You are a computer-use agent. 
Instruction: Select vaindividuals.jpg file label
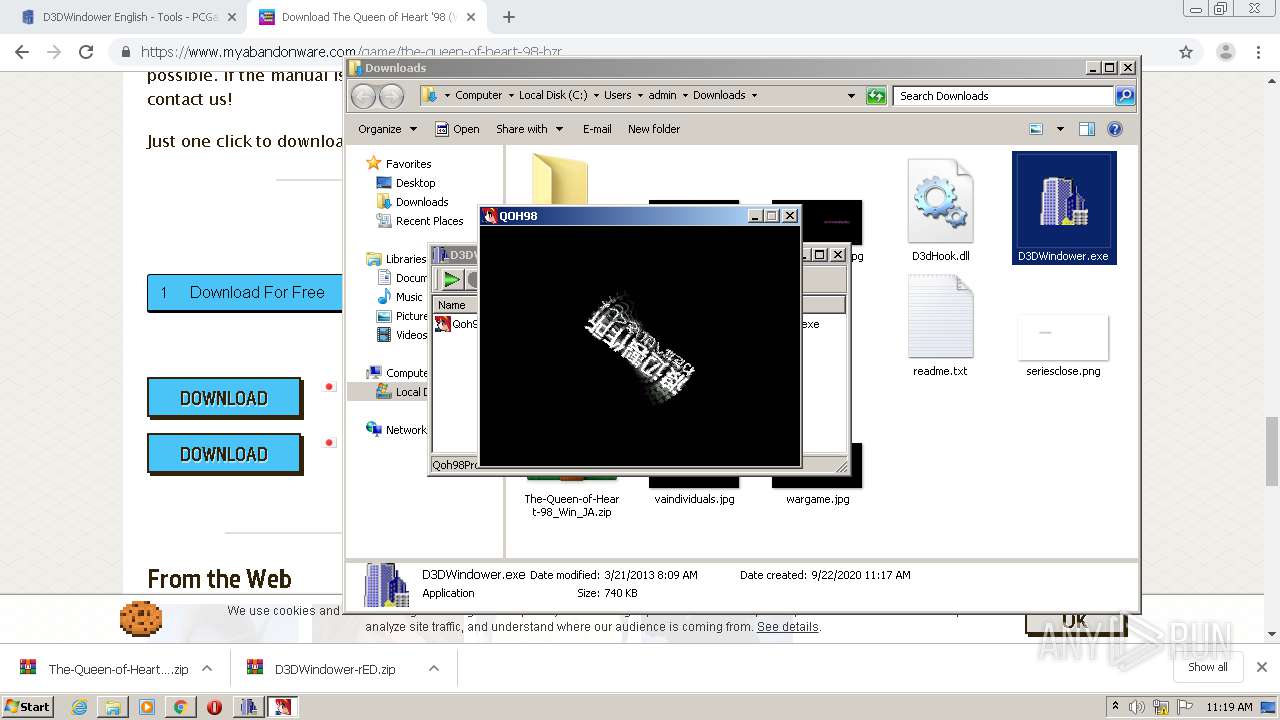(694, 499)
